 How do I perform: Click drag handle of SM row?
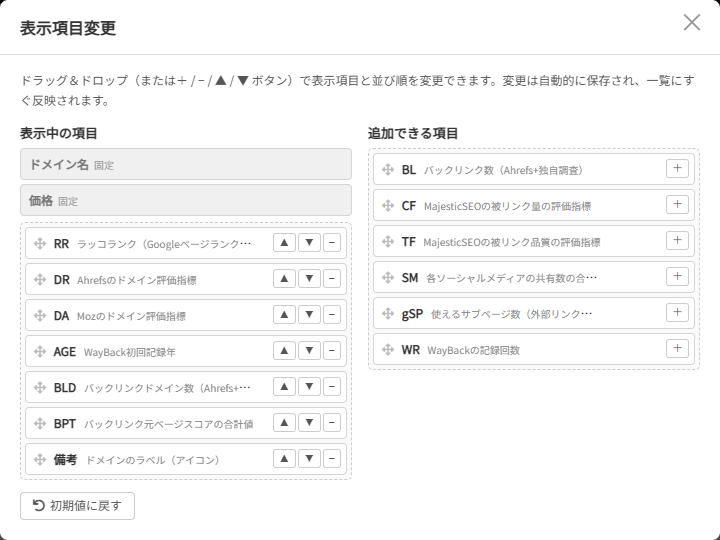tap(388, 277)
